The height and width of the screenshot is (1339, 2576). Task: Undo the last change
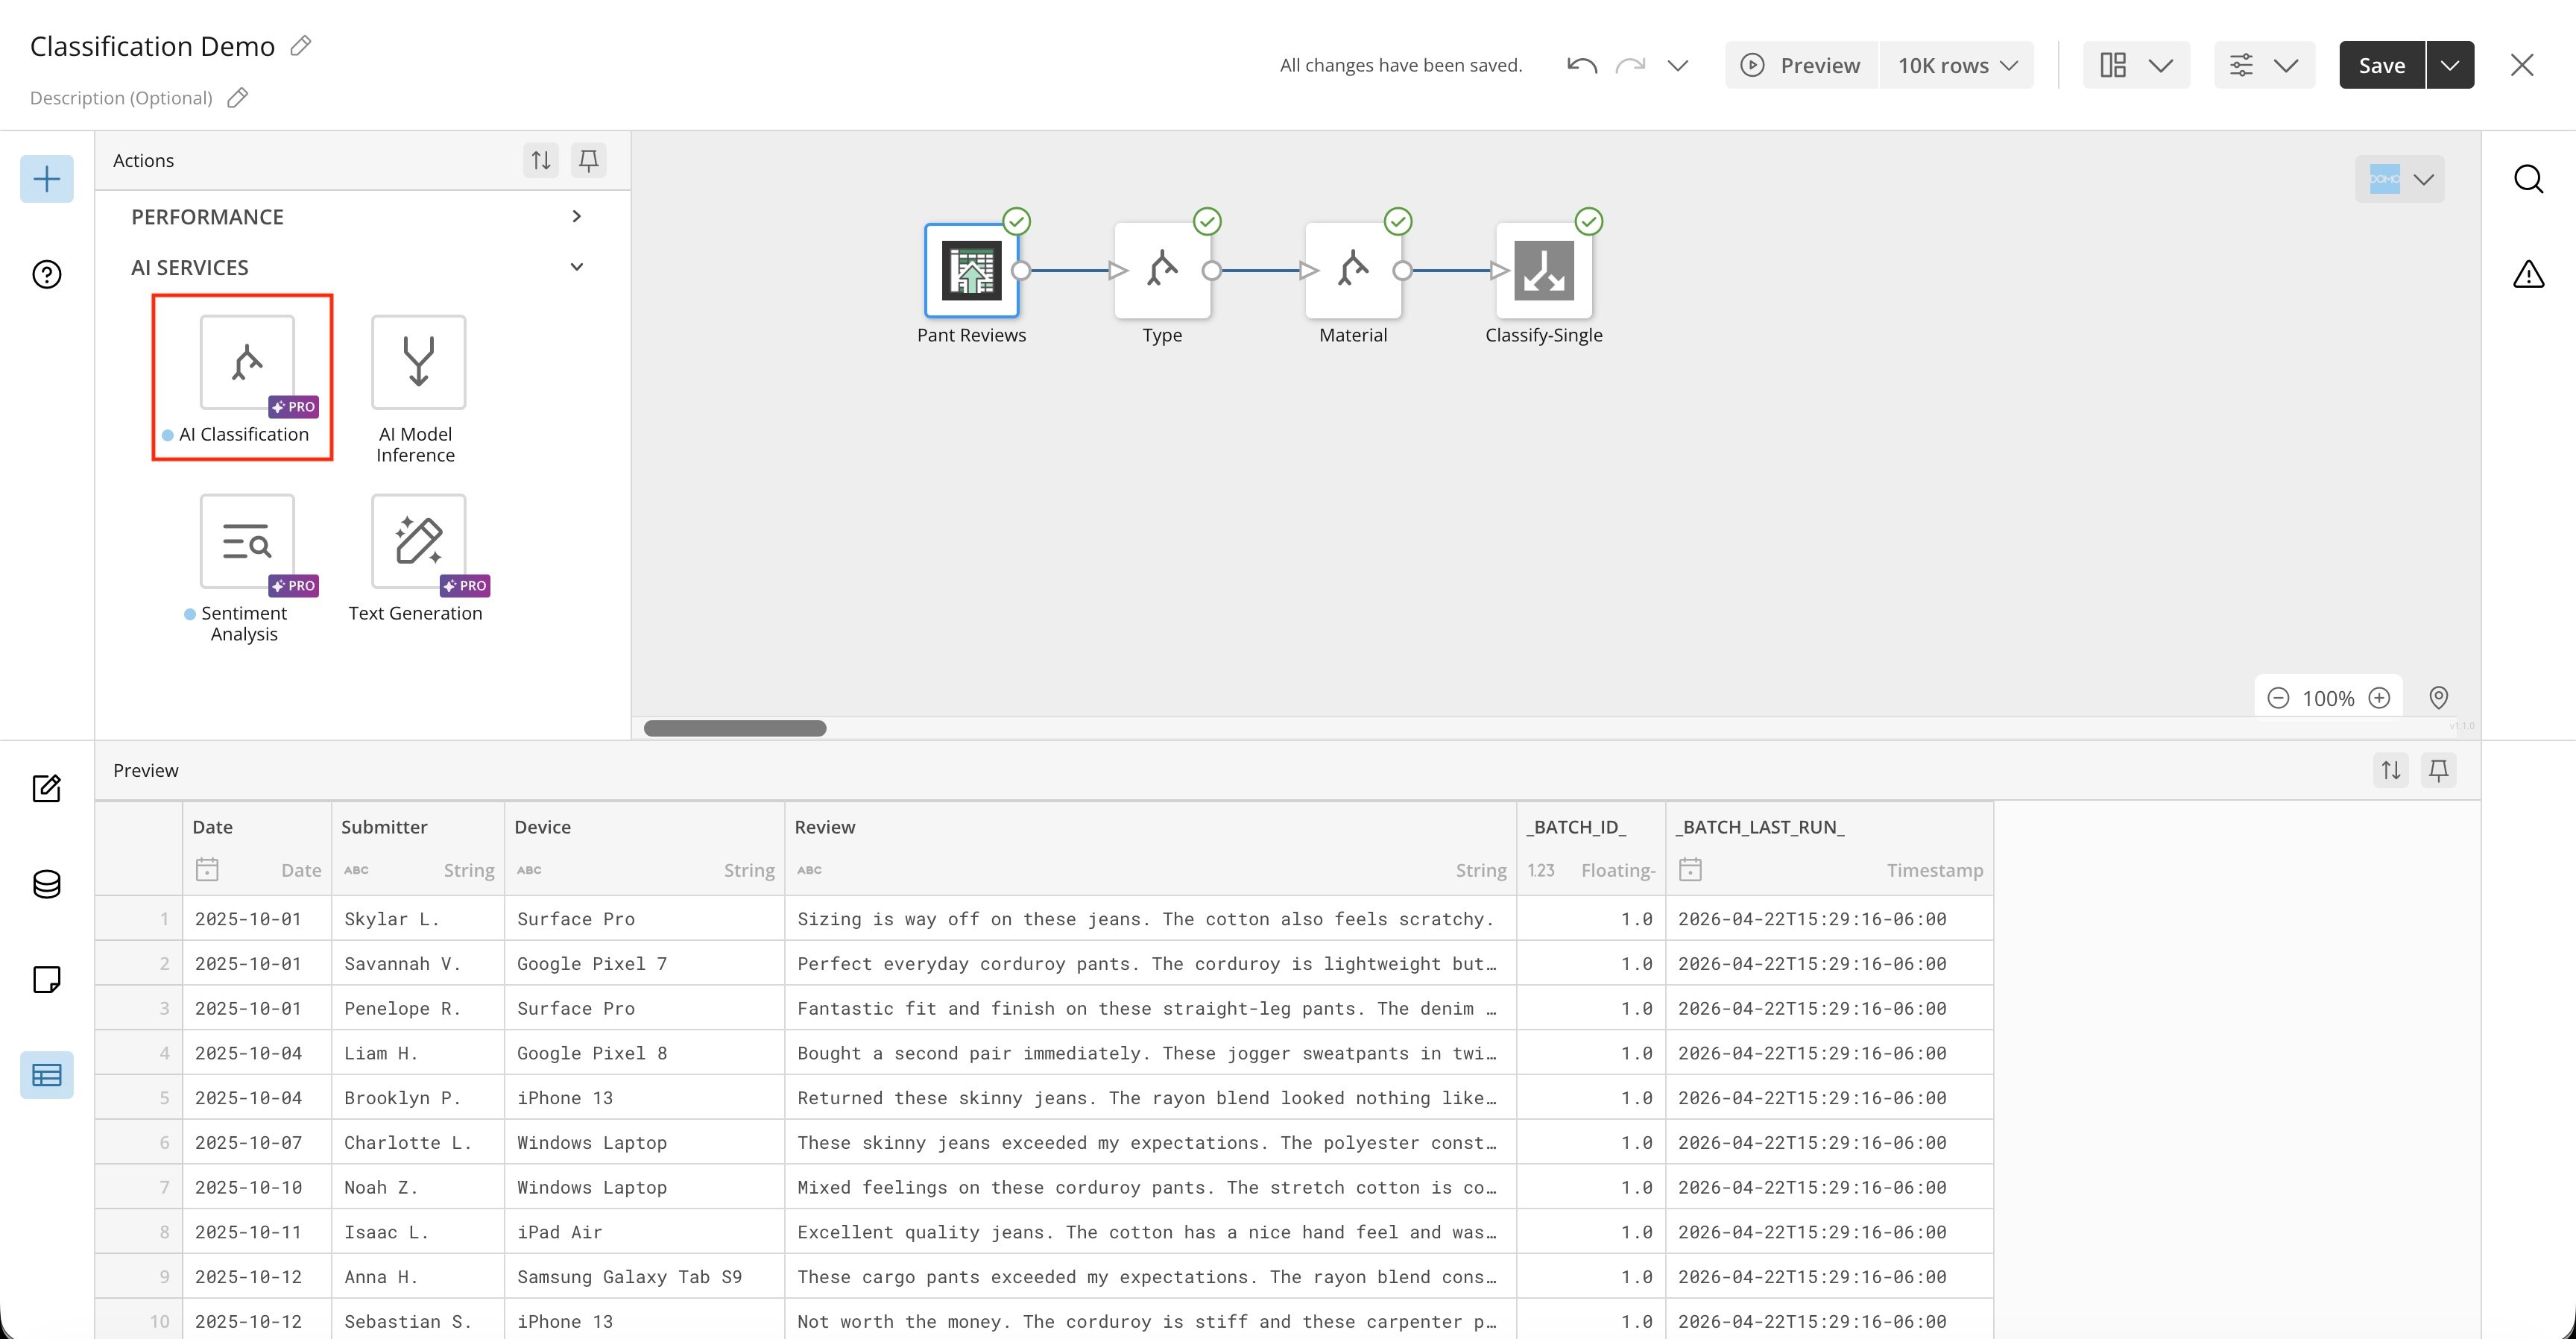tap(1581, 65)
